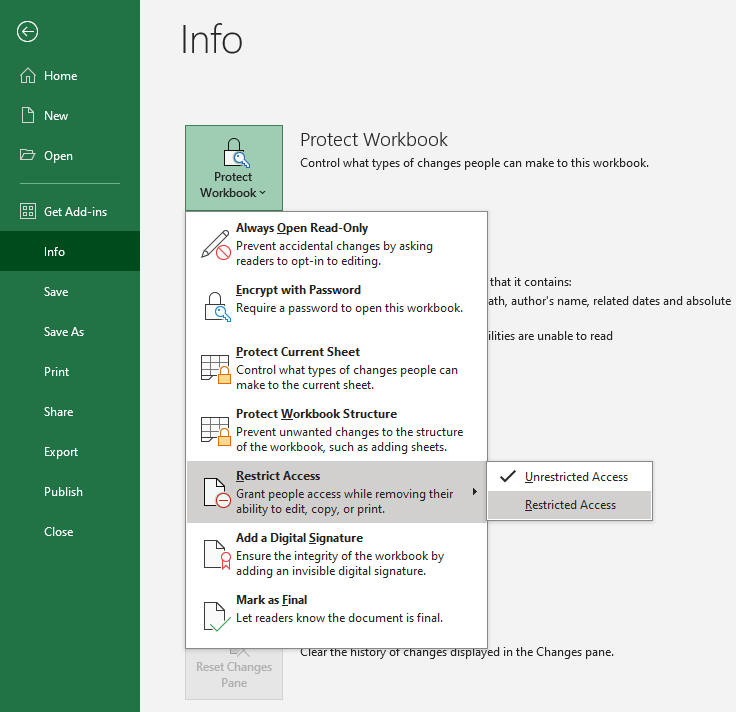Image resolution: width=736 pixels, height=712 pixels.
Task: Click the back arrow icon
Action: click(27, 32)
